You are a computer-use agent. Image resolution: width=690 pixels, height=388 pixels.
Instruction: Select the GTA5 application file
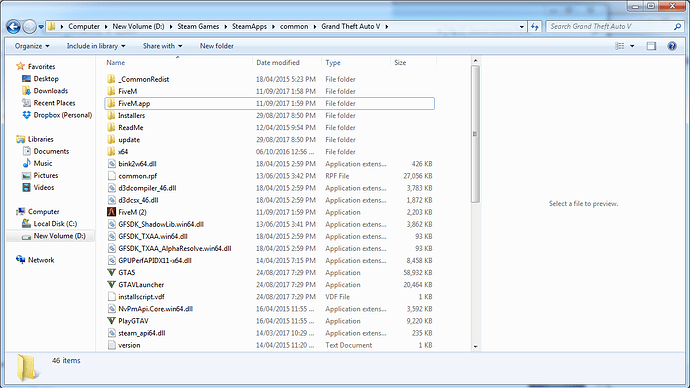click(x=127, y=273)
